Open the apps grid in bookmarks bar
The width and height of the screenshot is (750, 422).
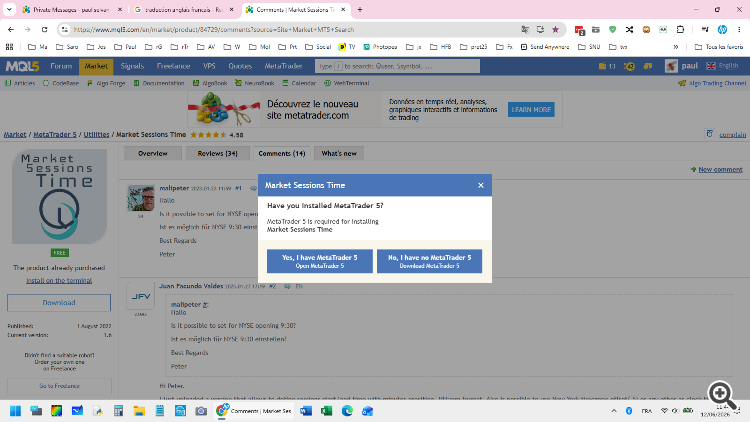click(10, 47)
